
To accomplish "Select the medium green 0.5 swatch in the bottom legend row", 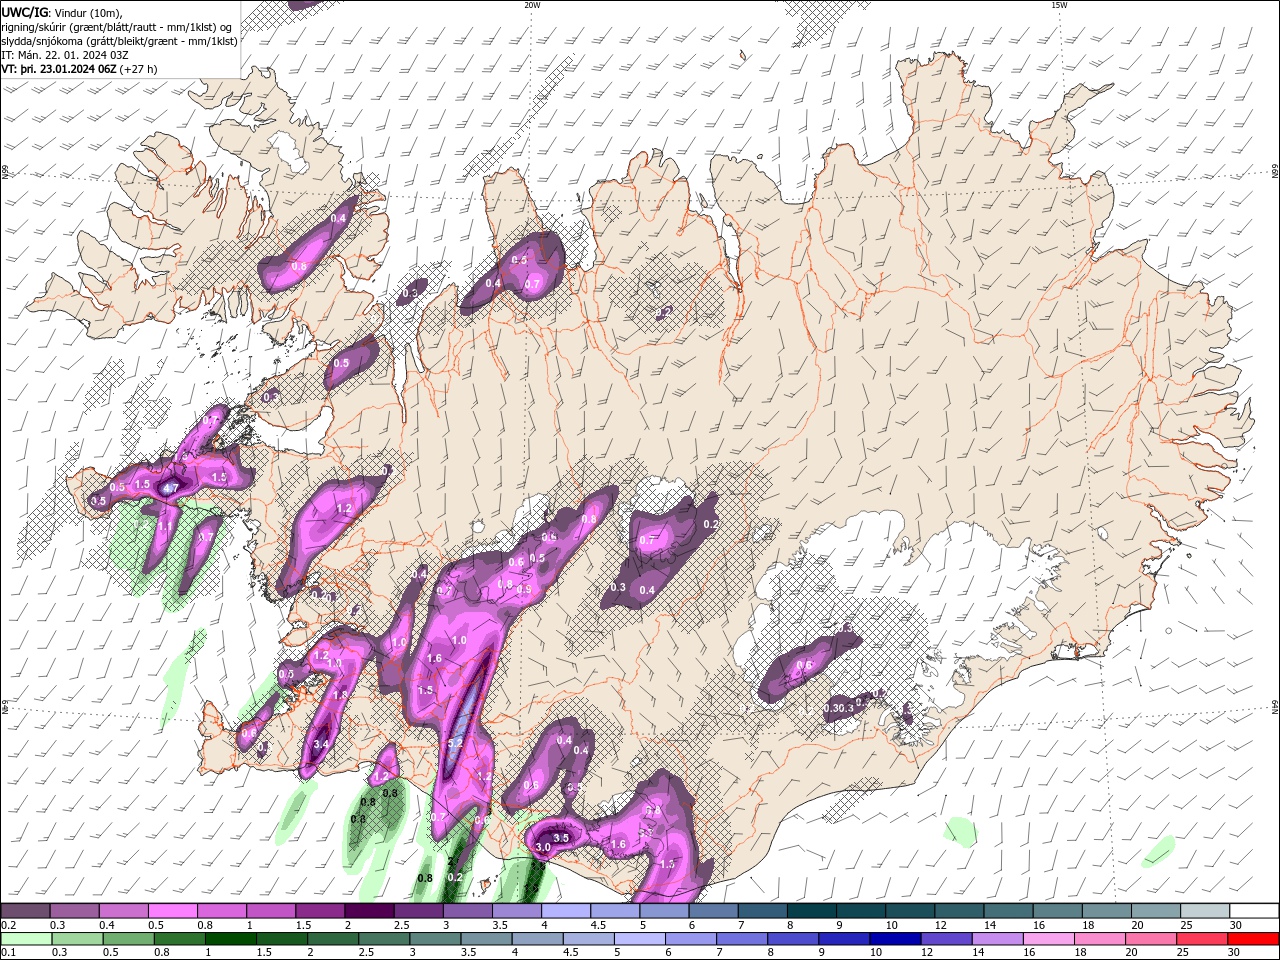I will 128,939.
